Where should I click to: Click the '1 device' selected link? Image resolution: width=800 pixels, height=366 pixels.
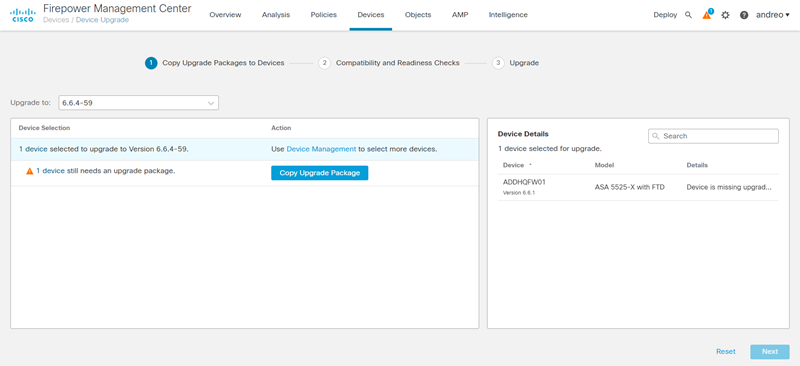(x=33, y=149)
